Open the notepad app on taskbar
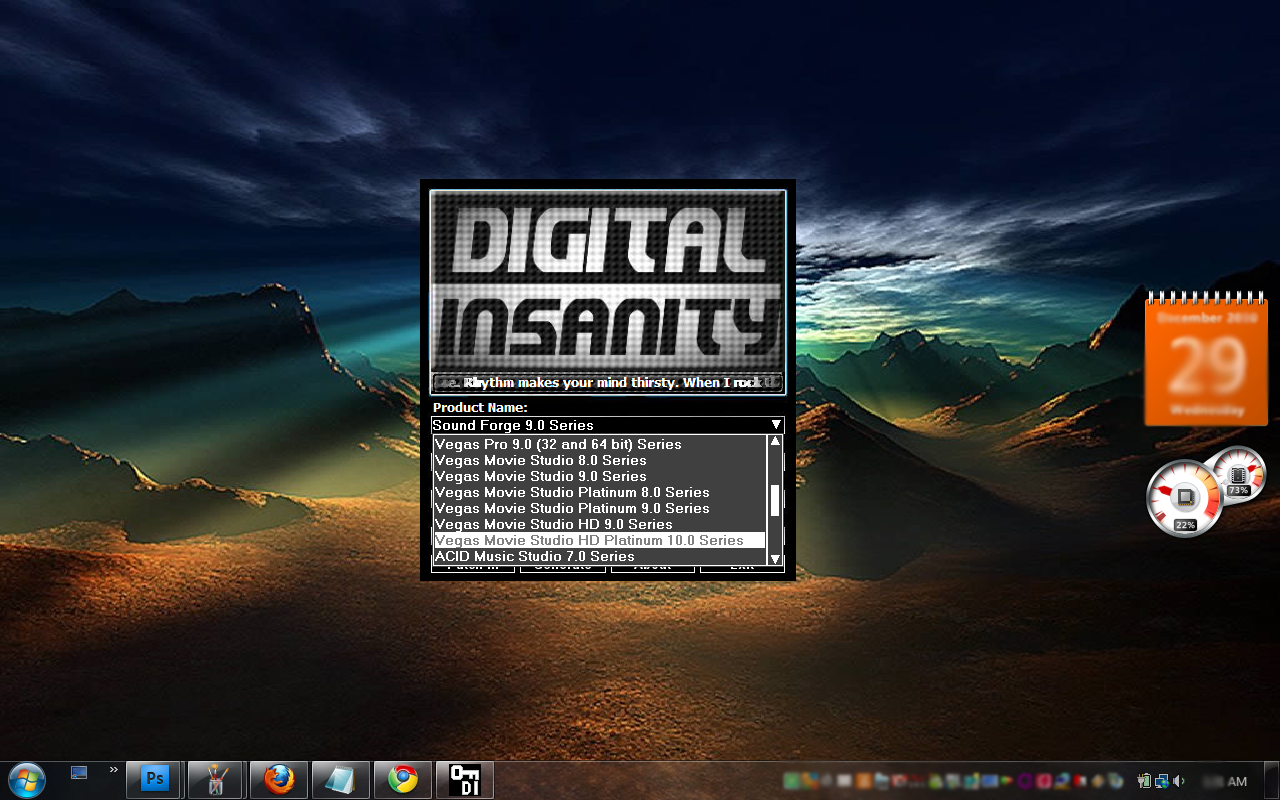This screenshot has width=1280, height=800. (x=340, y=779)
